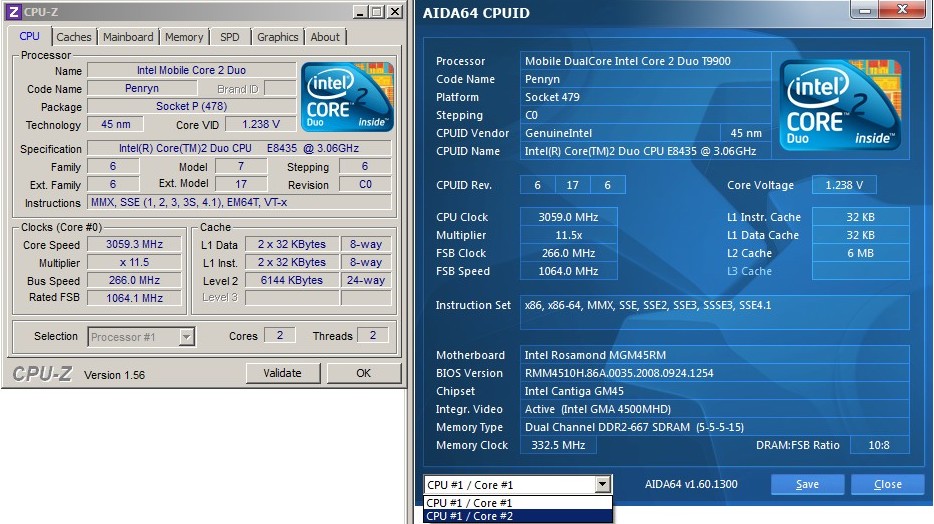Minimize the CPU-Z window
Viewport: 934px width, 524px height.
pos(360,11)
